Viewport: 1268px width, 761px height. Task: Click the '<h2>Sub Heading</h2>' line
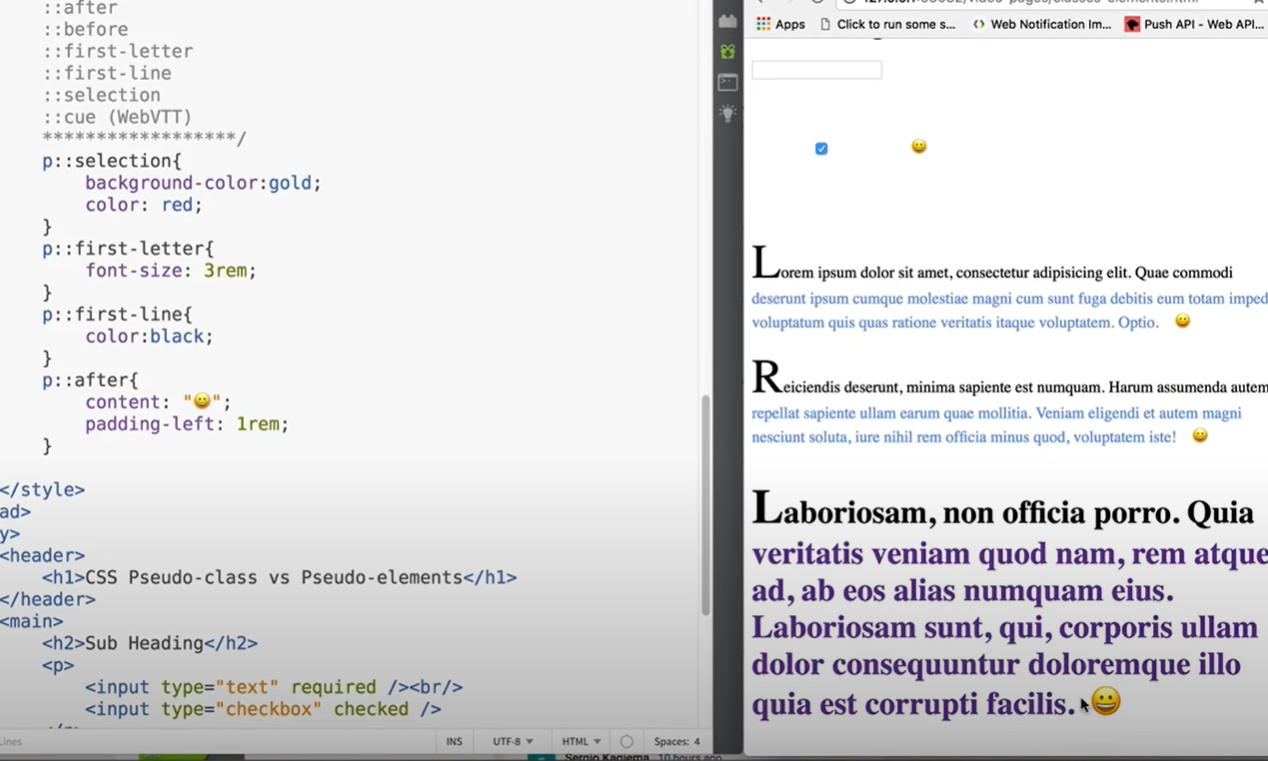(150, 644)
